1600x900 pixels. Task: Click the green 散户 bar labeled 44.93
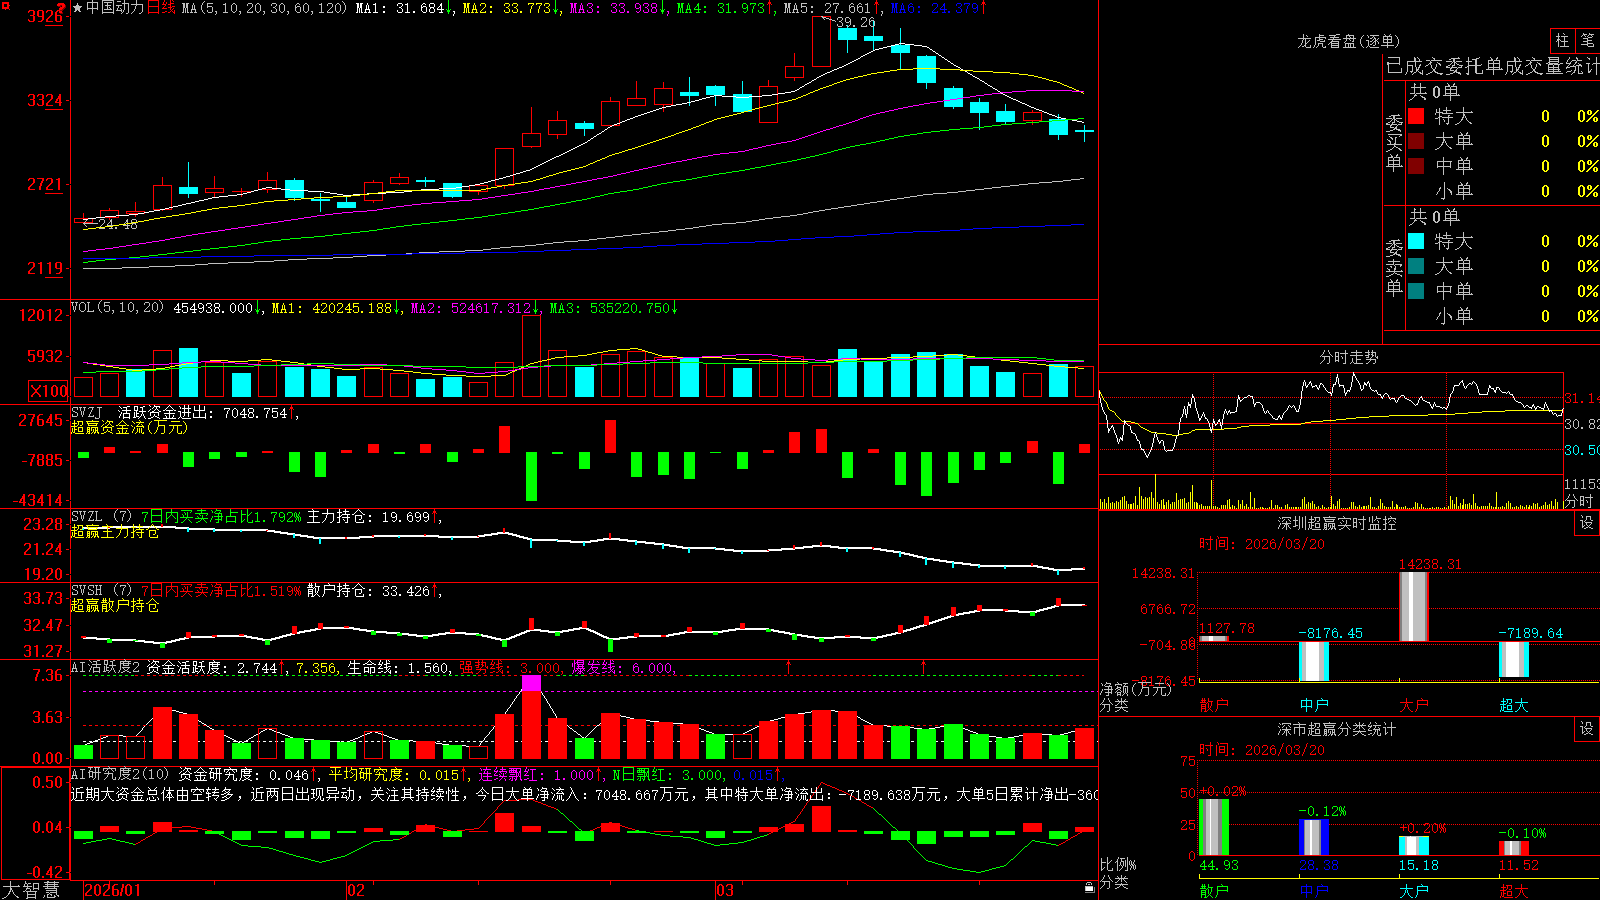1213,827
